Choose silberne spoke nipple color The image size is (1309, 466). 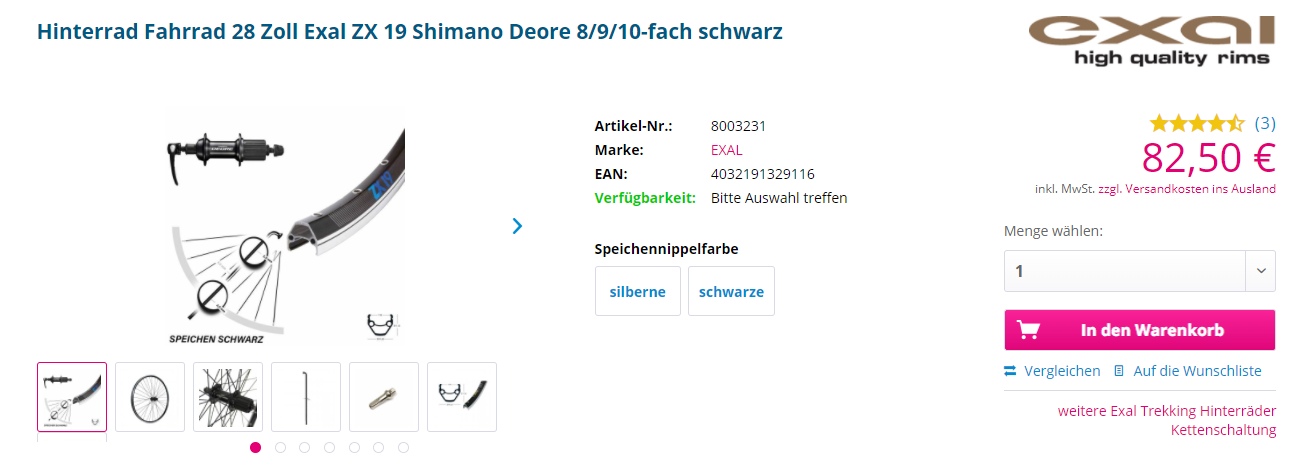pos(638,291)
